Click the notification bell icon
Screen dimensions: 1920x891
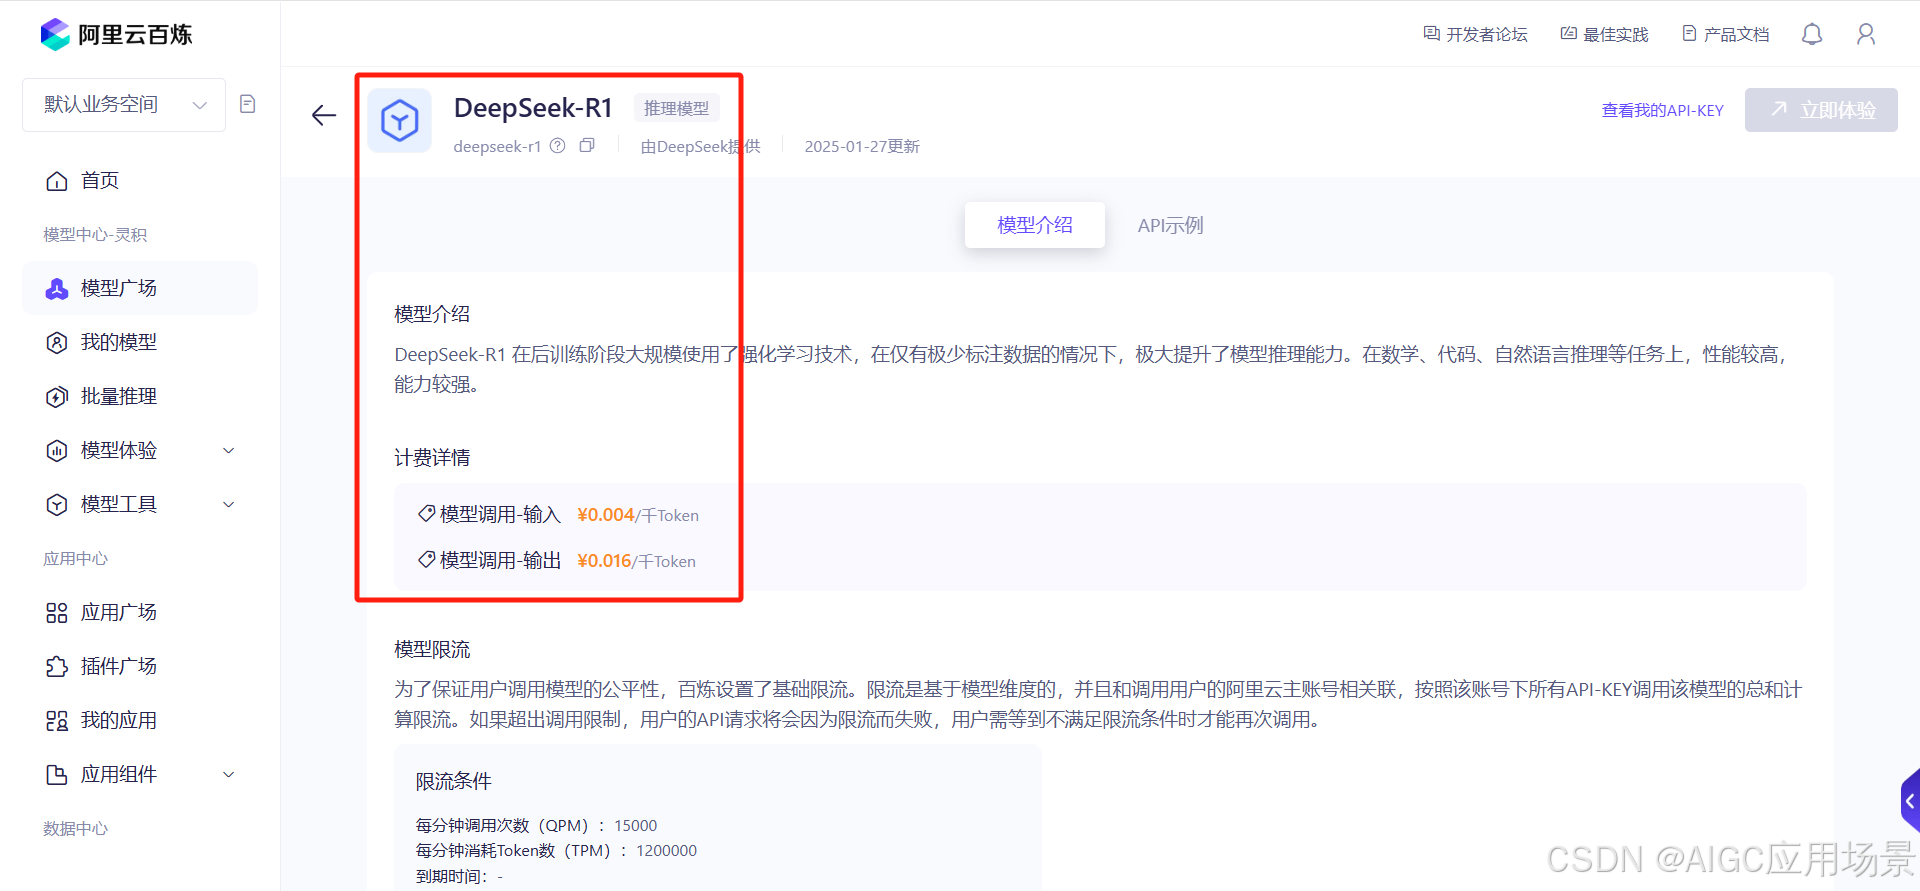coord(1812,35)
